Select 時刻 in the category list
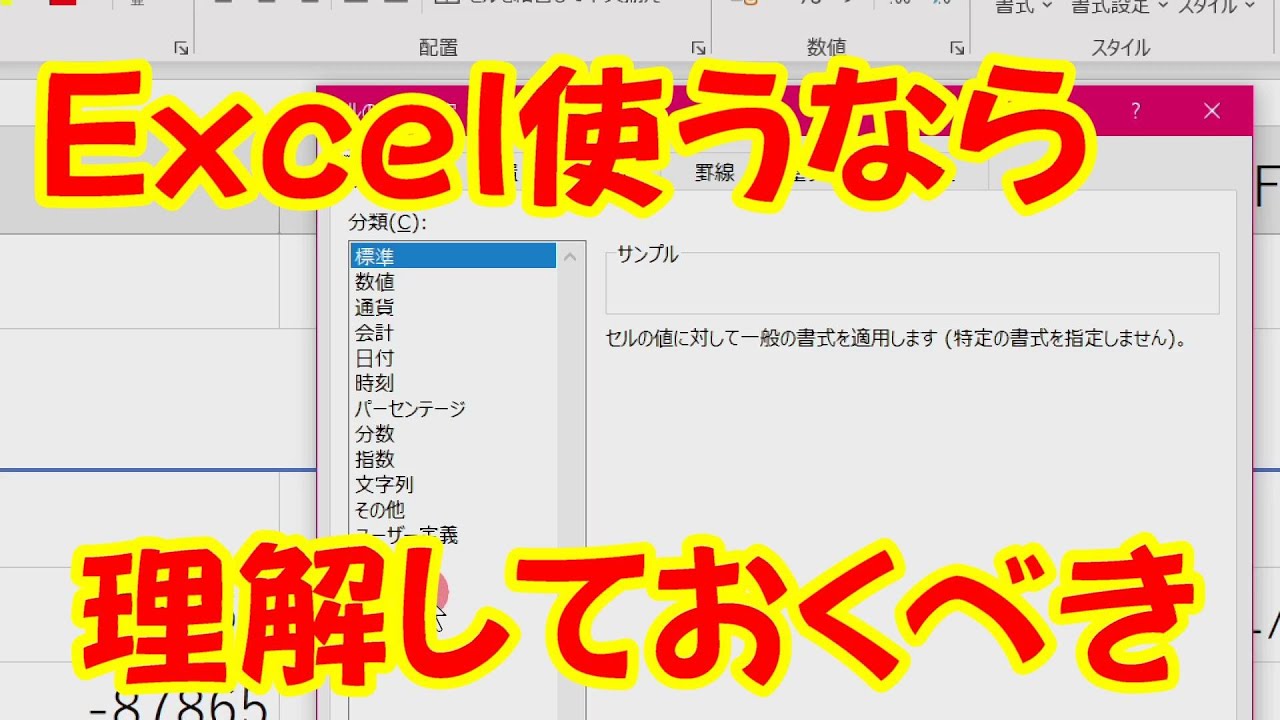 (x=453, y=383)
